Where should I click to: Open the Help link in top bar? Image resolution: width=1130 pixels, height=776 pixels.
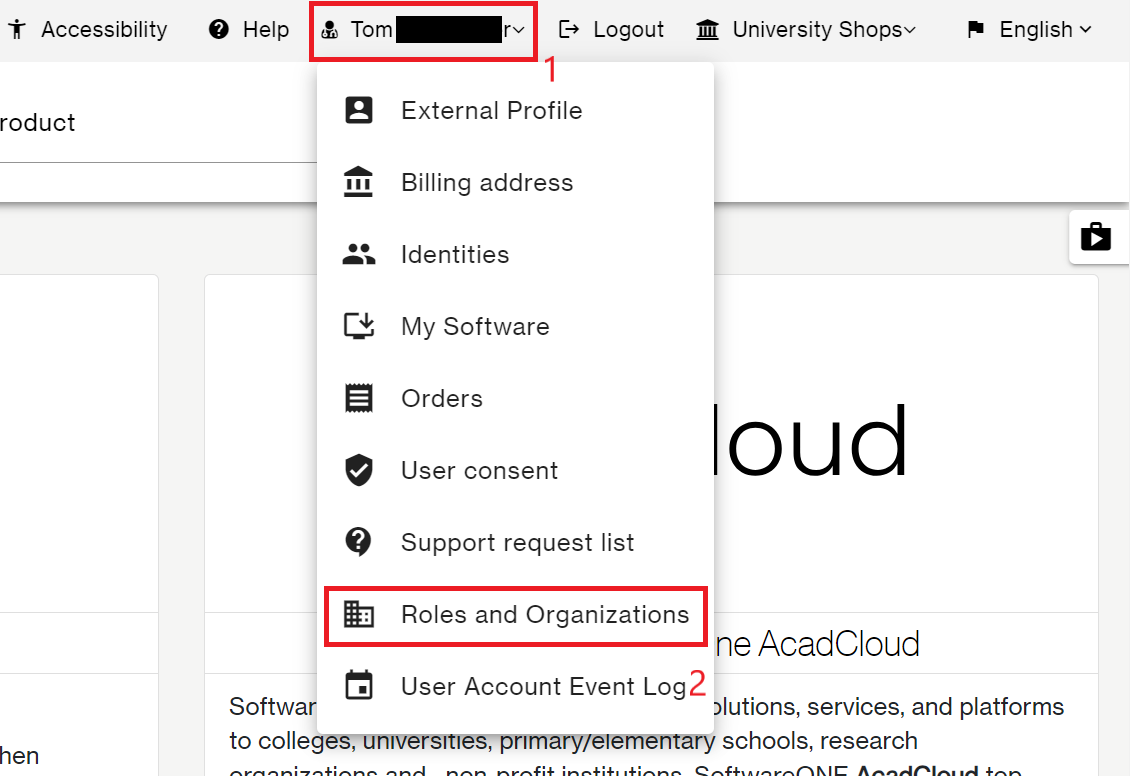[x=249, y=30]
